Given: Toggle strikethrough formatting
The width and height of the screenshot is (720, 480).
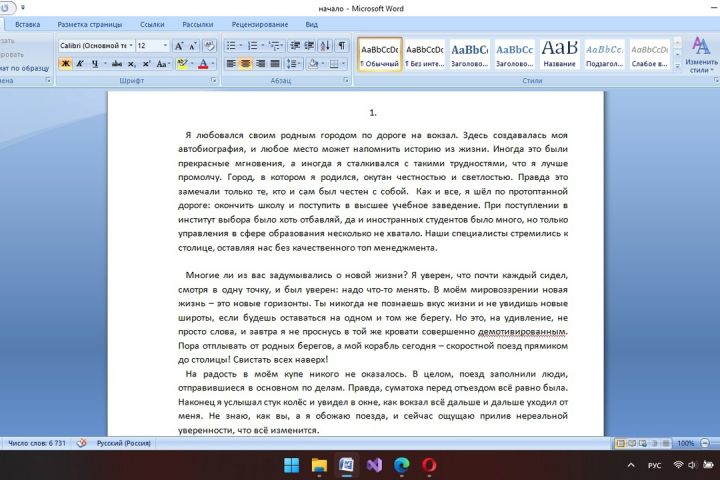Looking at the screenshot, I should tap(117, 64).
